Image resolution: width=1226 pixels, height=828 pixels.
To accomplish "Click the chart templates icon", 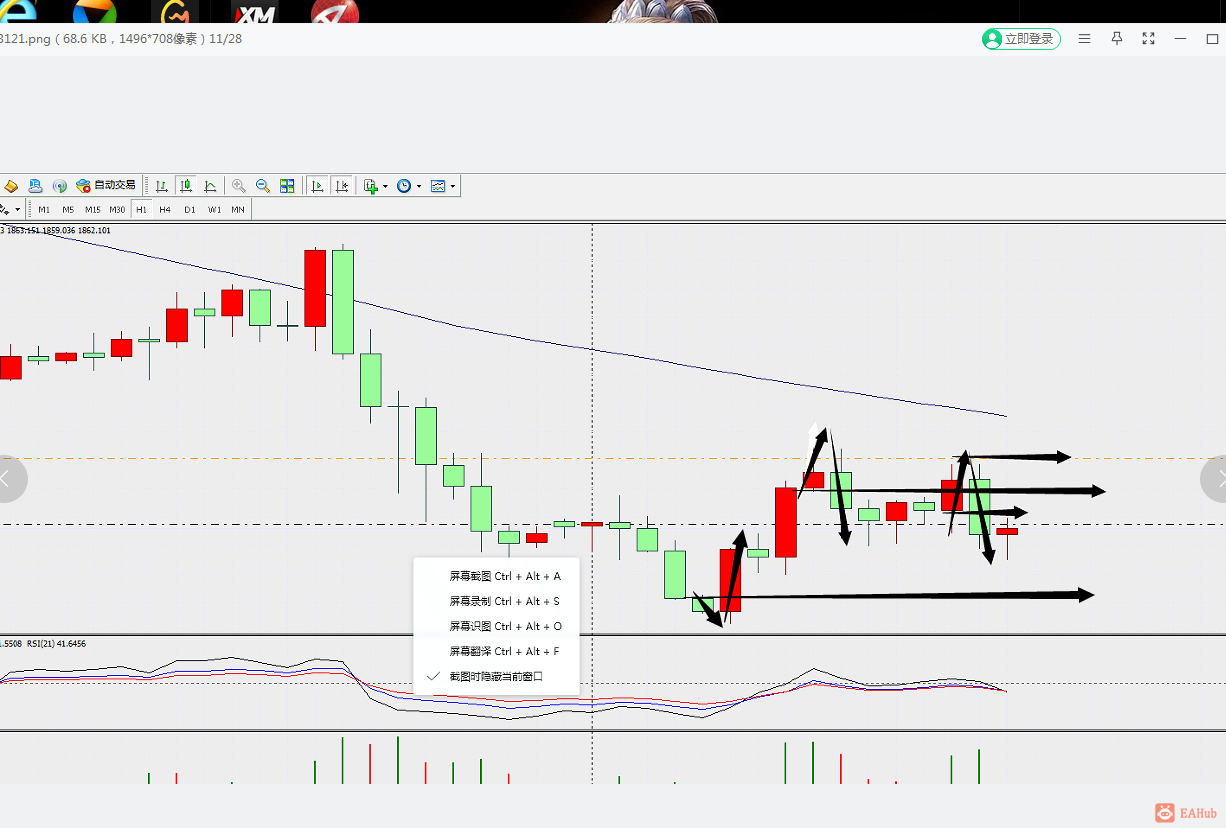I will (438, 186).
